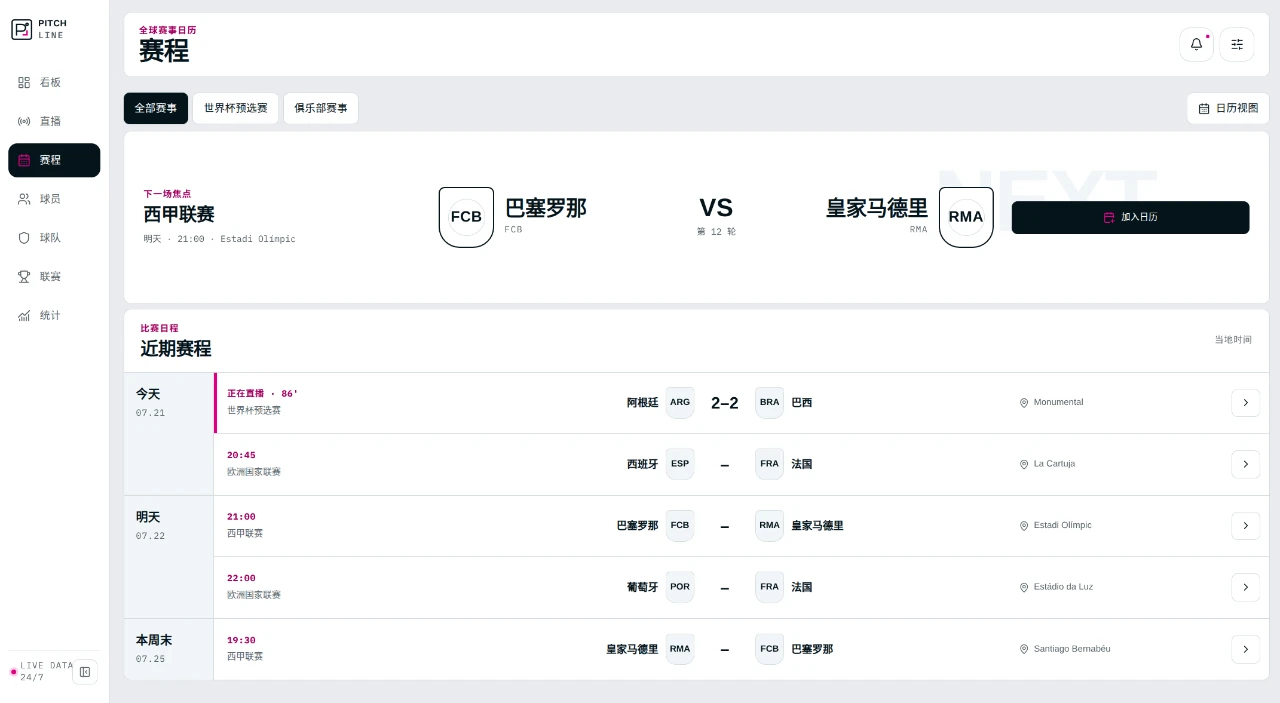Click La Cartuja venue location pin
Viewport: 1280px width, 703px height.
coord(1024,465)
